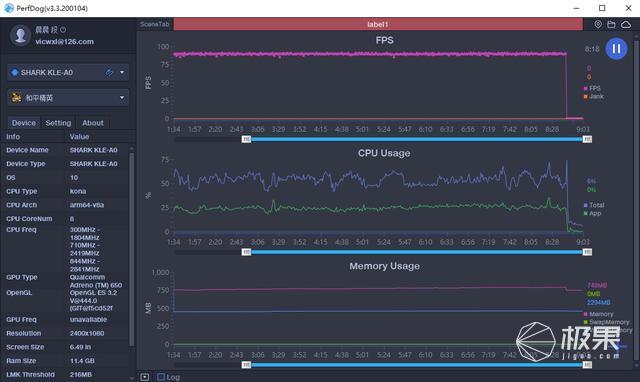Toggle the FPS legend entry
Viewport: 640px width, 382px height.
592,88
